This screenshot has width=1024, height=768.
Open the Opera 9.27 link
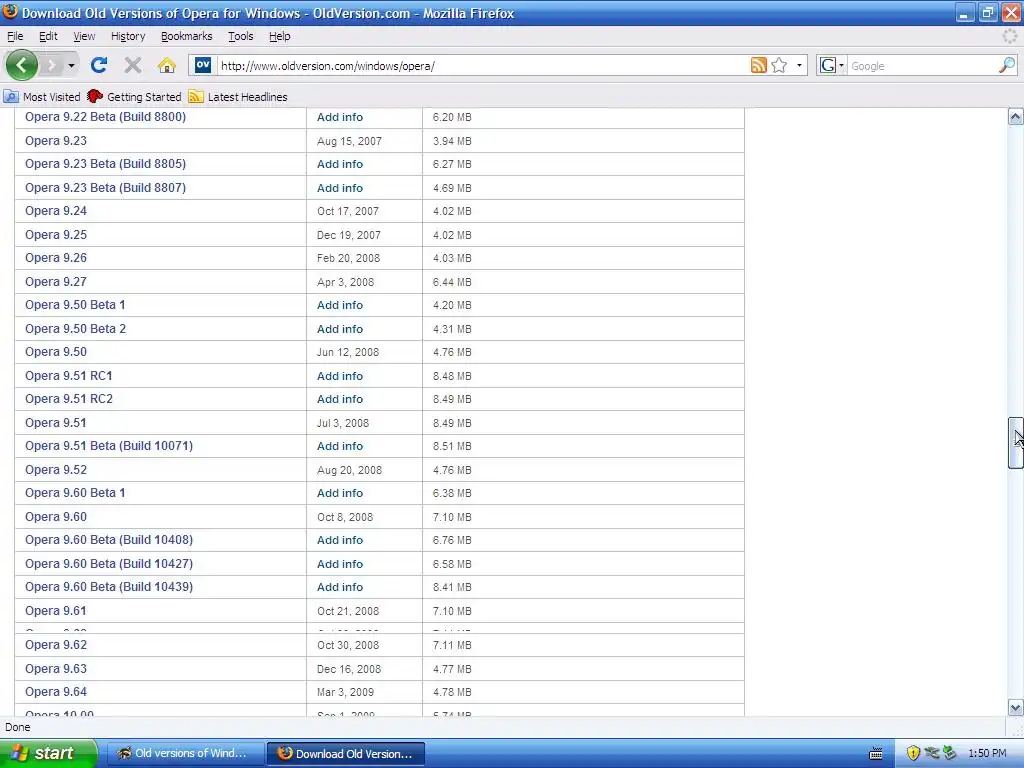tap(56, 282)
